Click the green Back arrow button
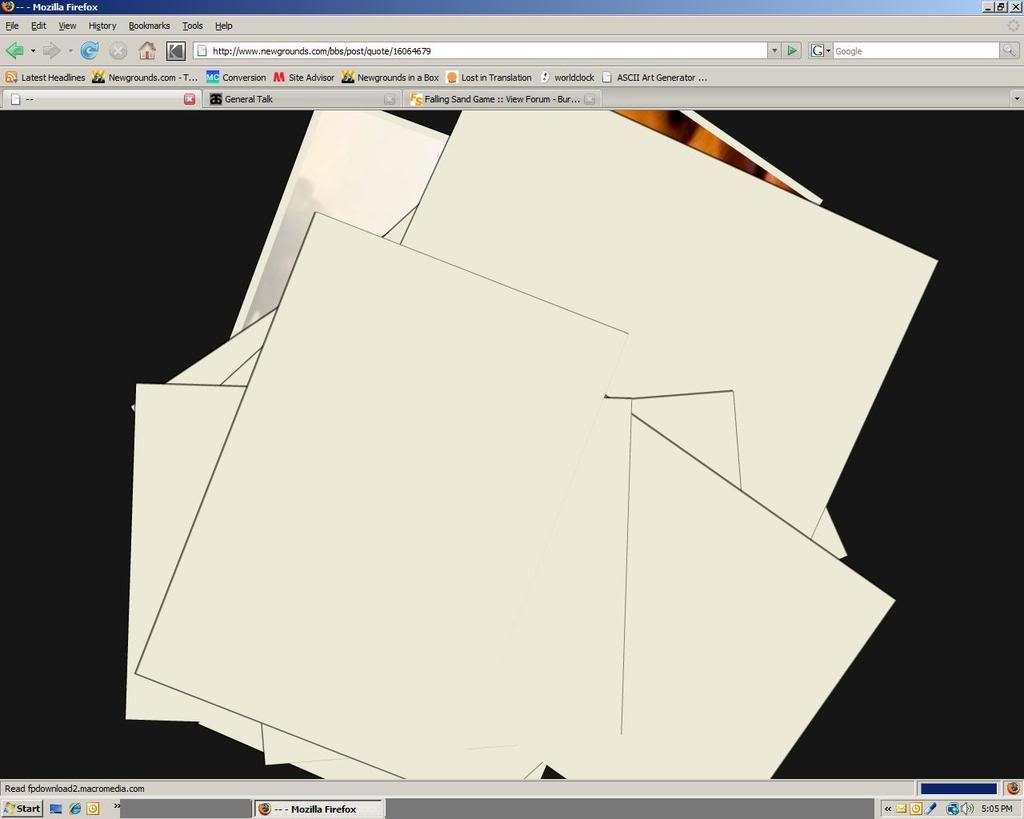Viewport: 1024px width, 819px height. point(14,50)
